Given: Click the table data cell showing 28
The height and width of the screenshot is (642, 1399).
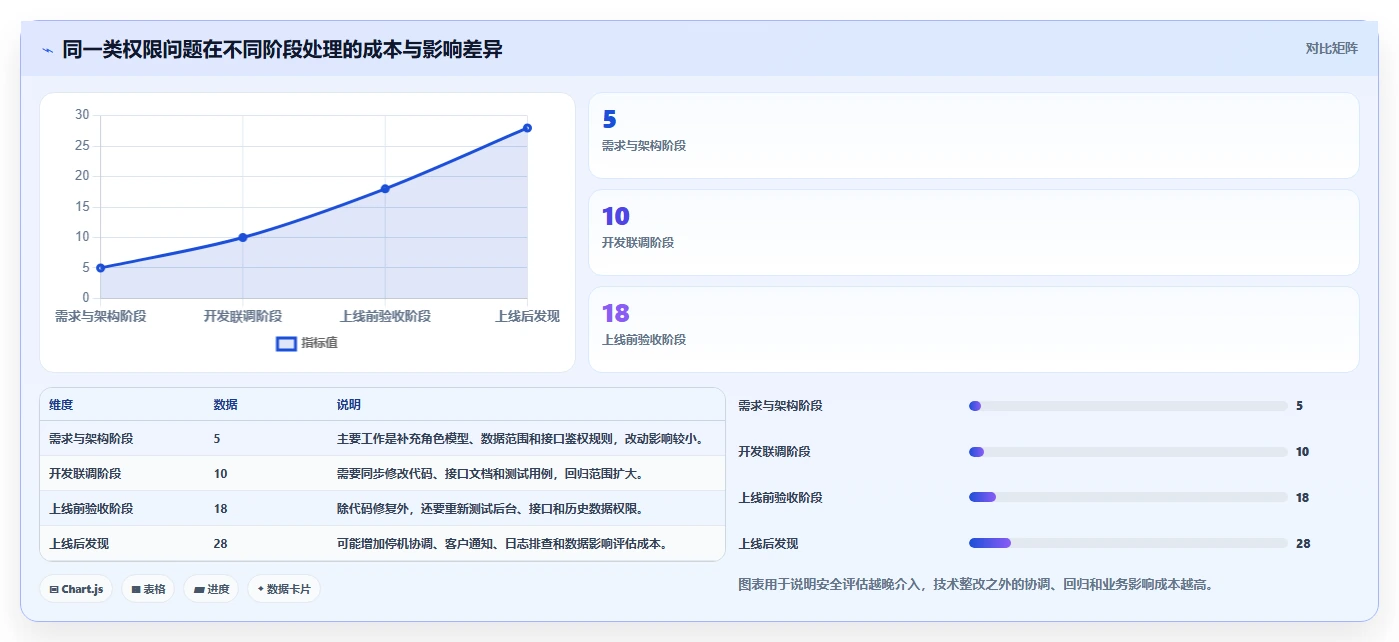Looking at the screenshot, I should (x=220, y=544).
